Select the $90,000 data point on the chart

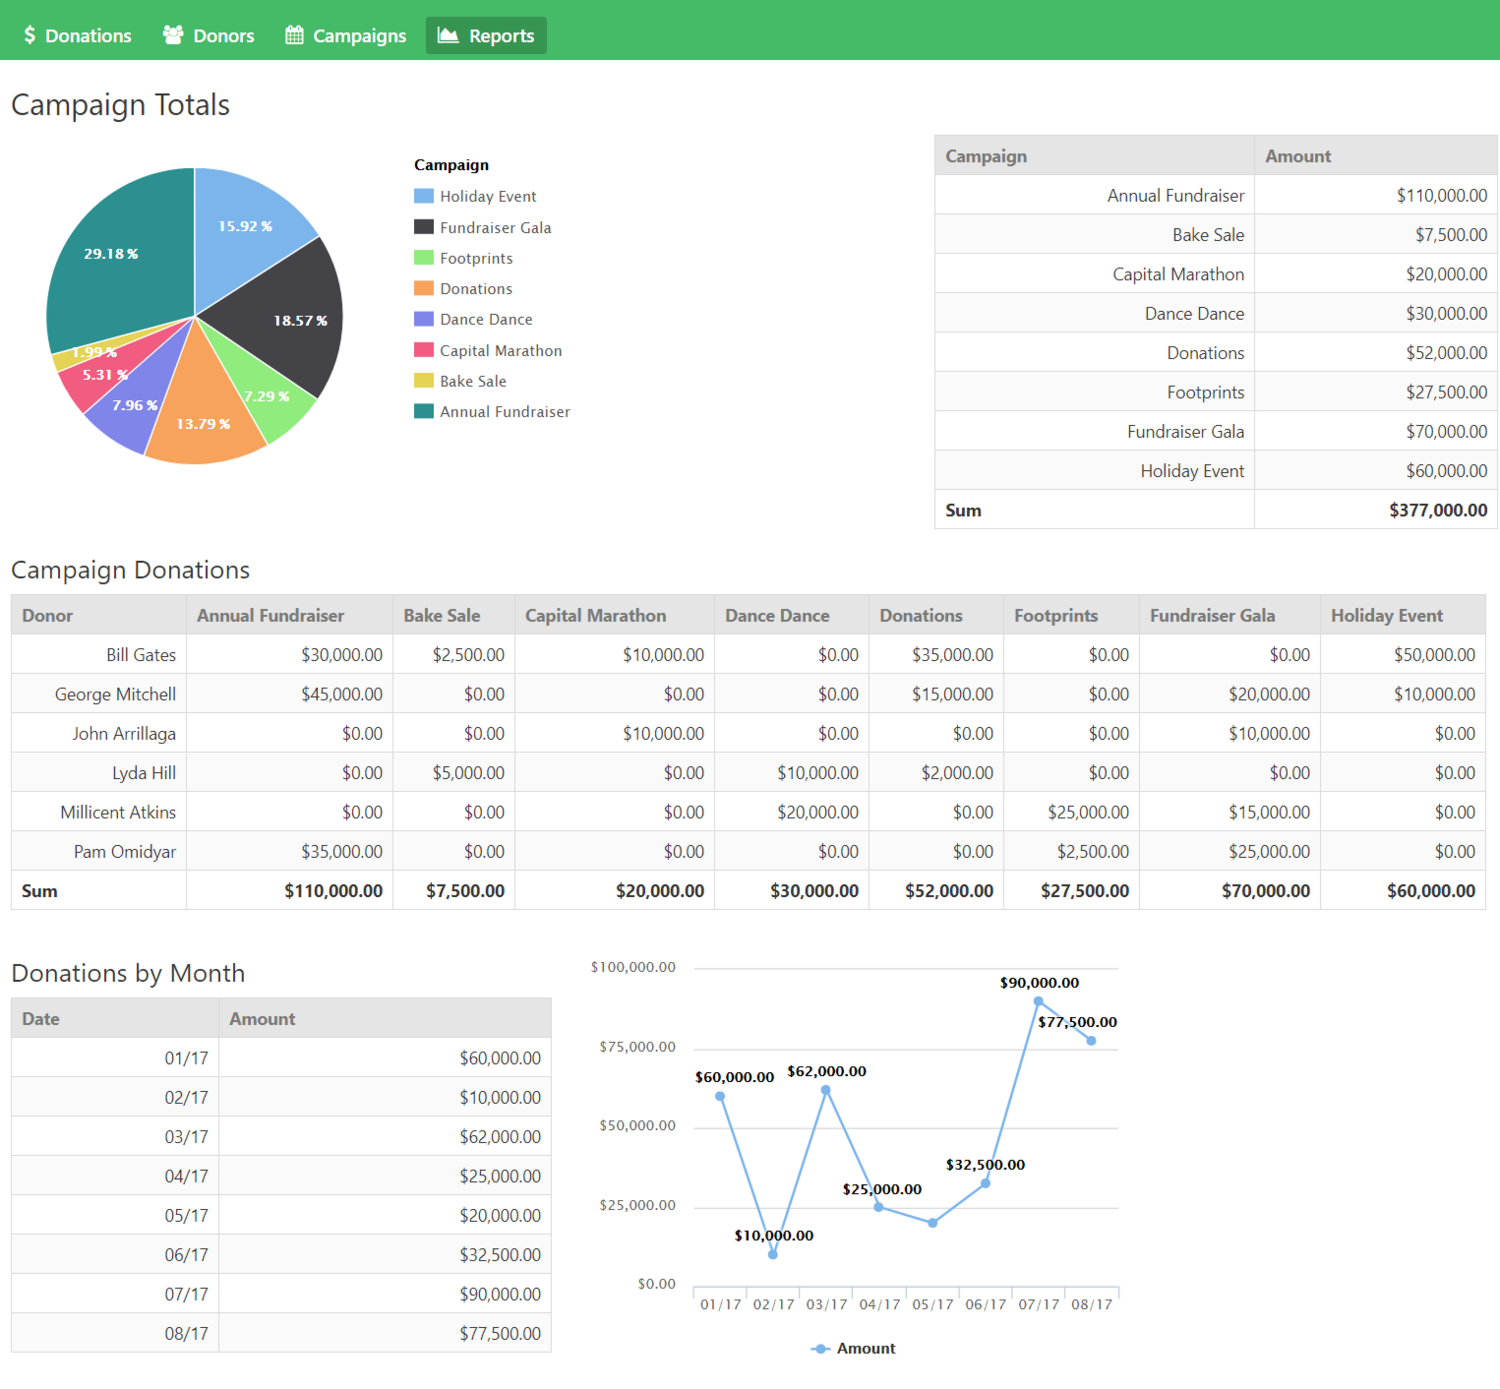1037,999
